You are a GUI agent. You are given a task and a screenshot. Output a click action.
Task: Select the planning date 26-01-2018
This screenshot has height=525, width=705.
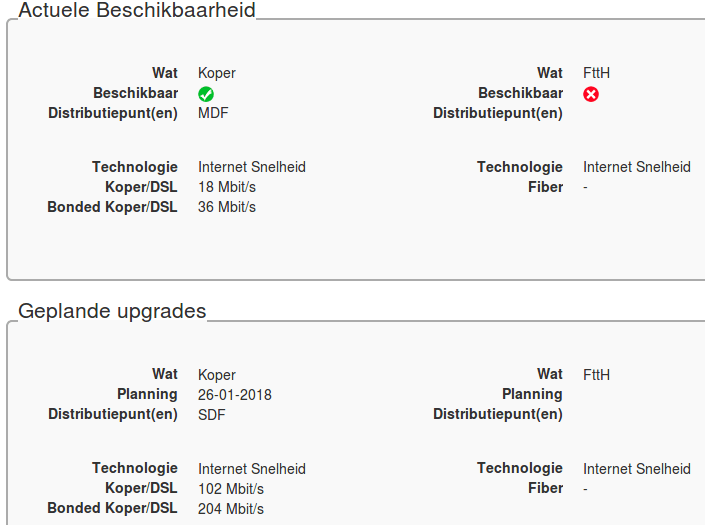235,394
